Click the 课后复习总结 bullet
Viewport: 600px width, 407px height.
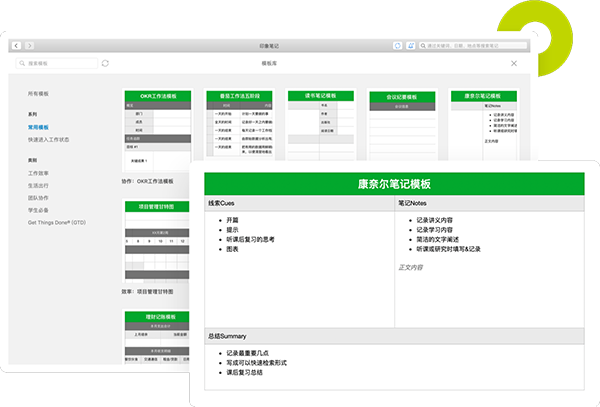(244, 372)
